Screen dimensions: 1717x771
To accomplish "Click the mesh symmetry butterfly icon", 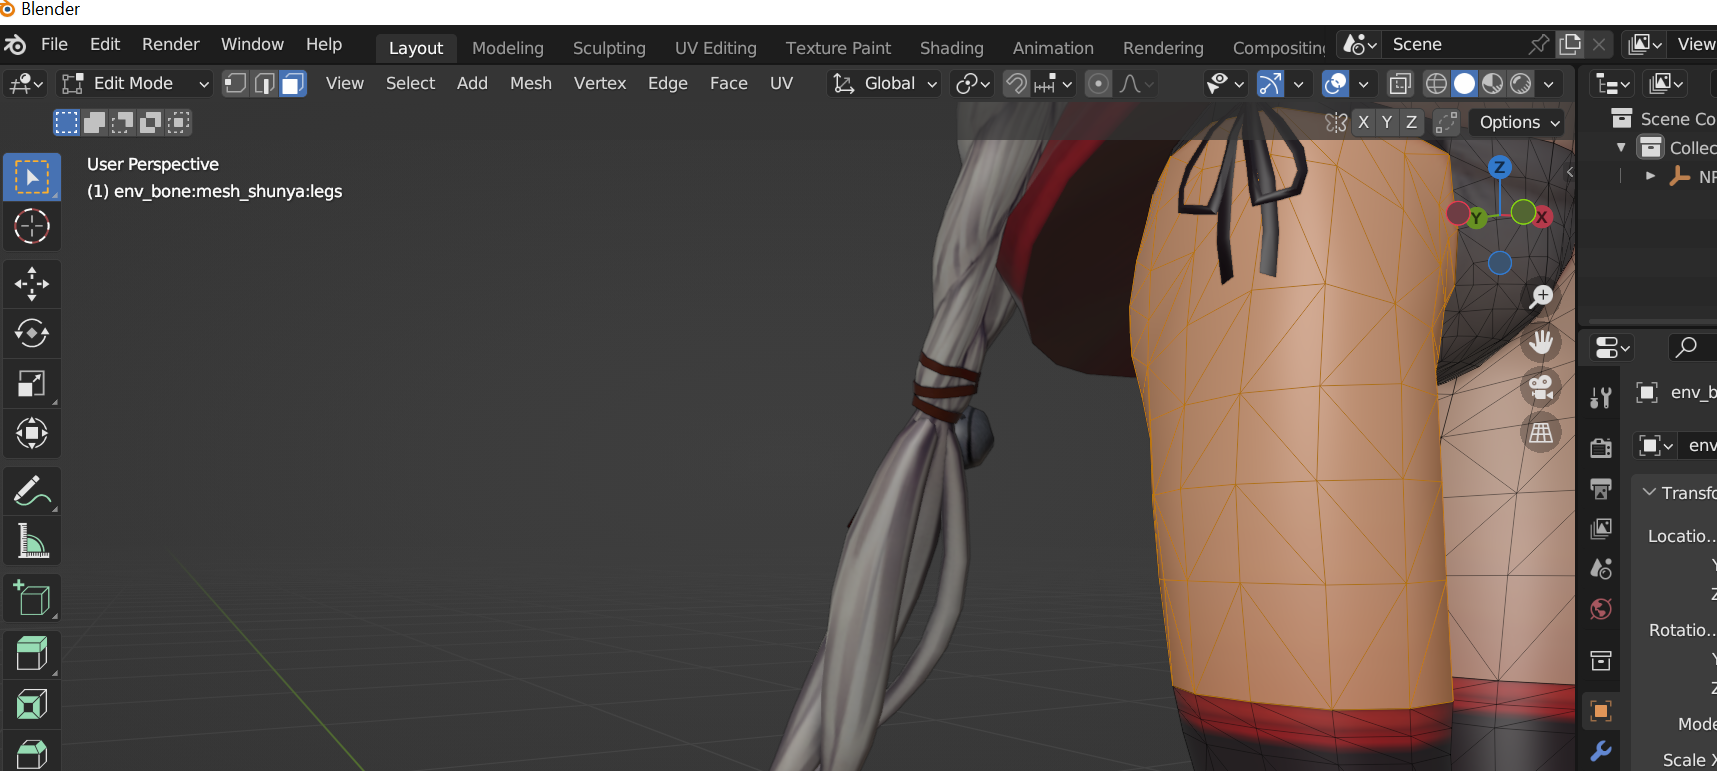I will (1336, 122).
